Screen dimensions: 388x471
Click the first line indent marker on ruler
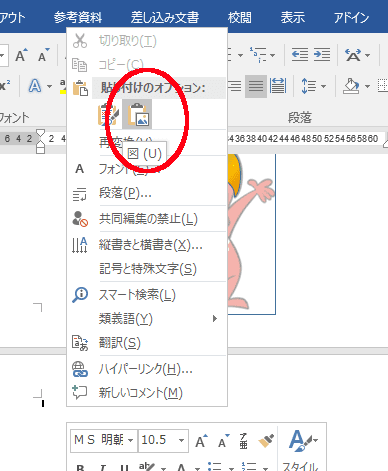[x=40, y=134]
